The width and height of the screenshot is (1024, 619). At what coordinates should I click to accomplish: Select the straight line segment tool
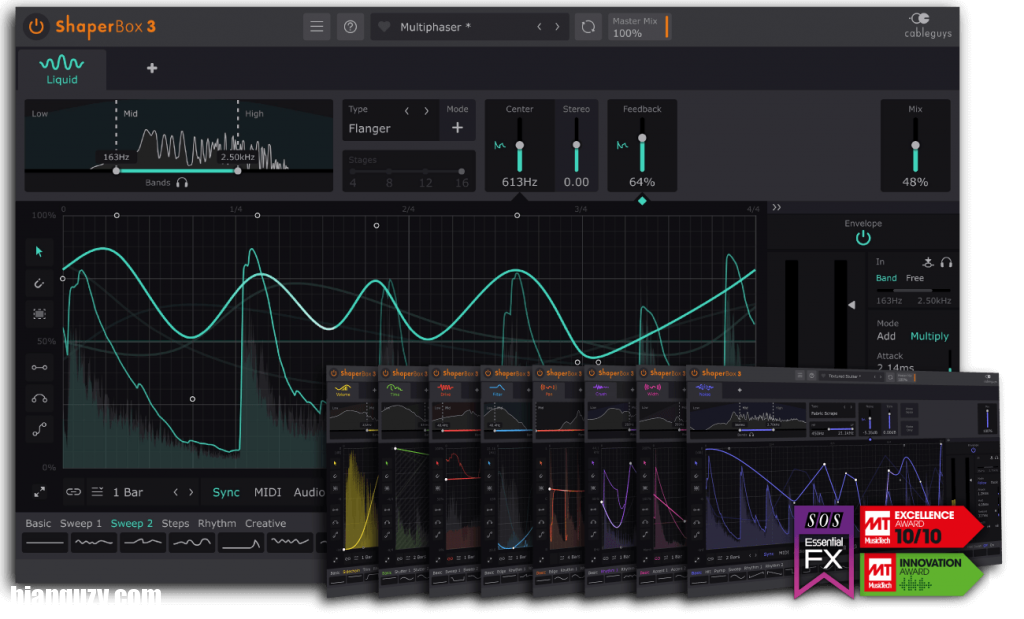[39, 368]
